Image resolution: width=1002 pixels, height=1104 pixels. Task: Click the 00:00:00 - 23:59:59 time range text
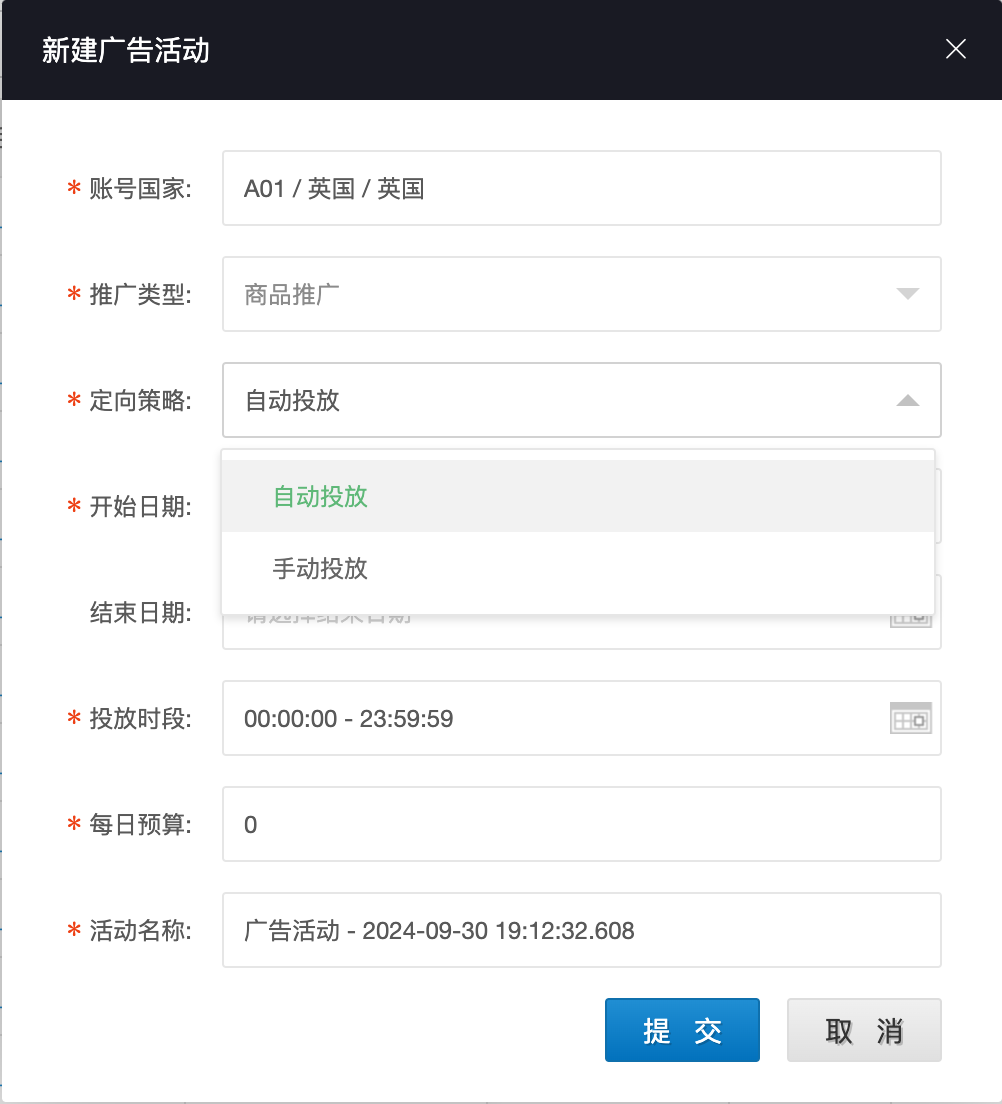click(x=348, y=718)
